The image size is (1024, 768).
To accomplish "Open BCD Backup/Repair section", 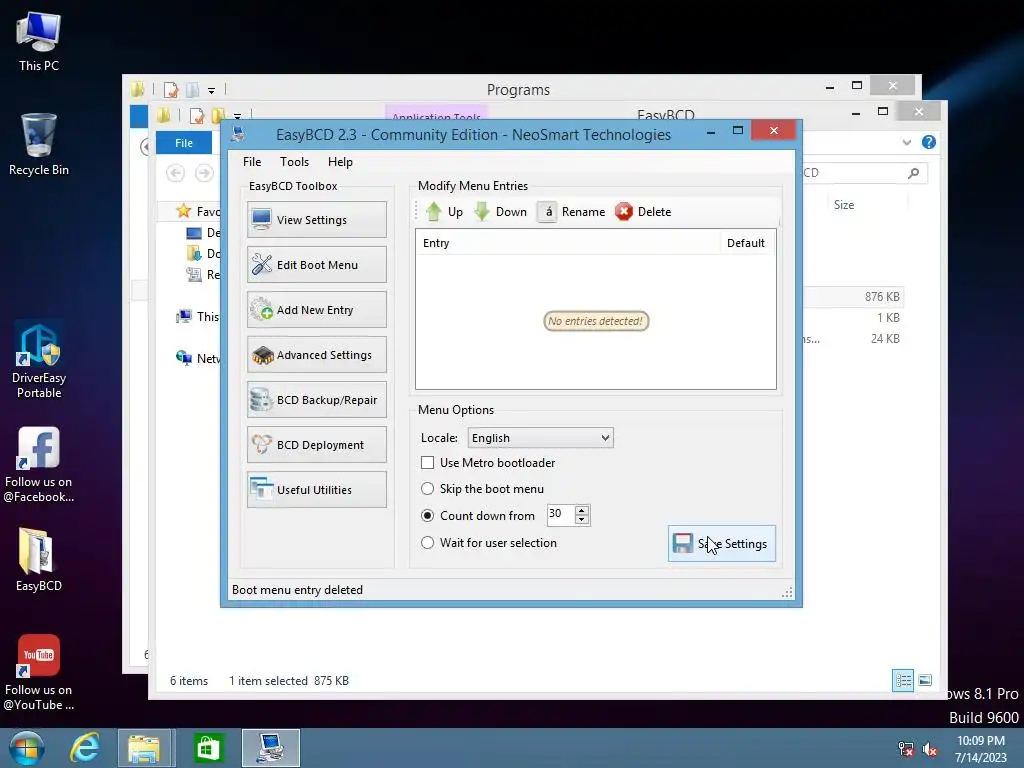I will pyautogui.click(x=317, y=400).
